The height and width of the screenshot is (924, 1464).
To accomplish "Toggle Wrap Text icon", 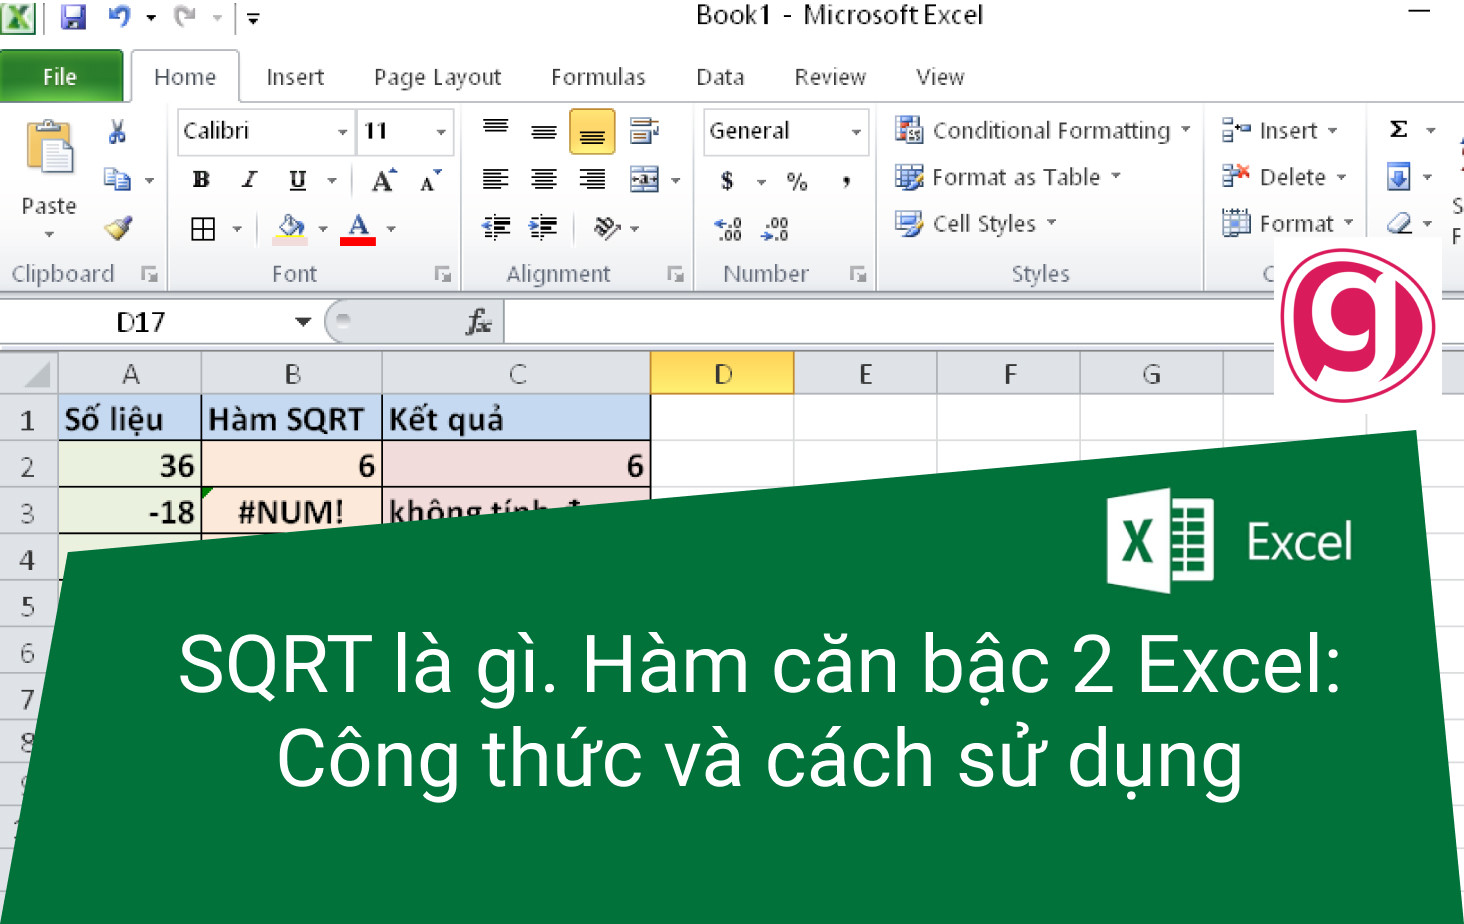I will point(644,131).
